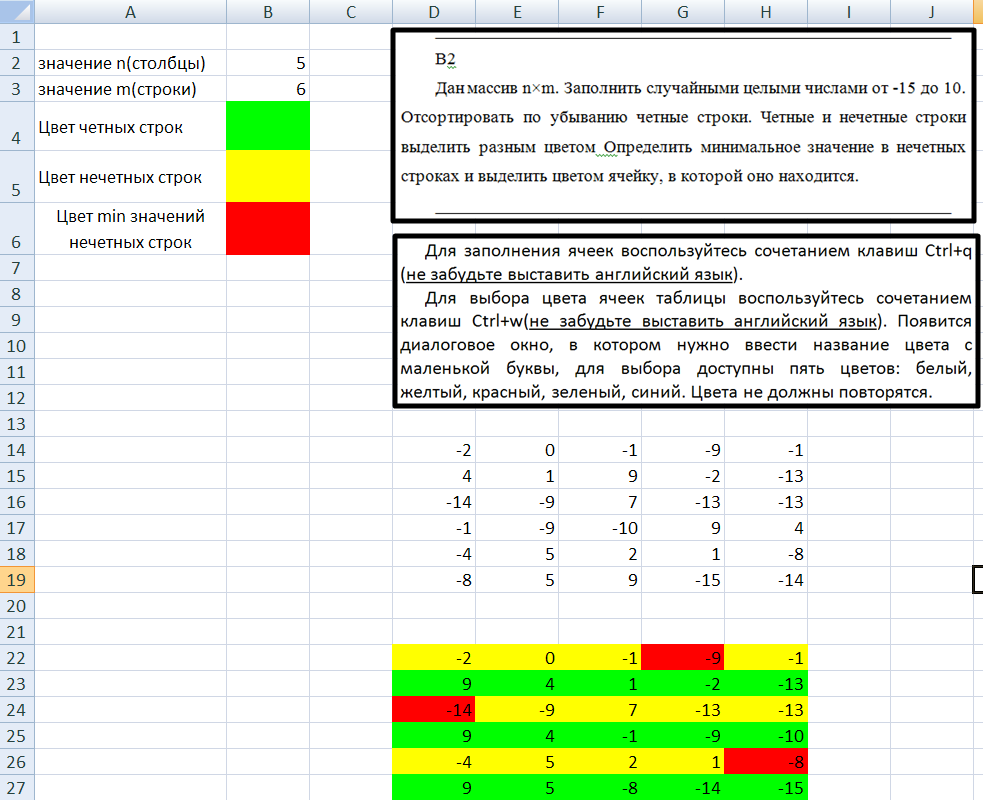Screen dimensions: 983x800
Task: Click green cell H27 with -15
Action: [766, 787]
